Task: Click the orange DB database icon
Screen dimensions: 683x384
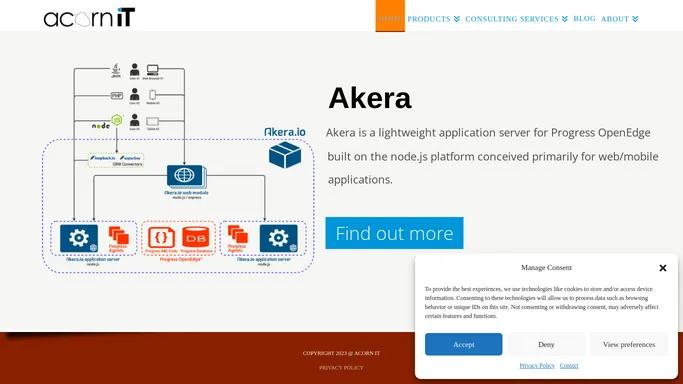Action: click(196, 238)
